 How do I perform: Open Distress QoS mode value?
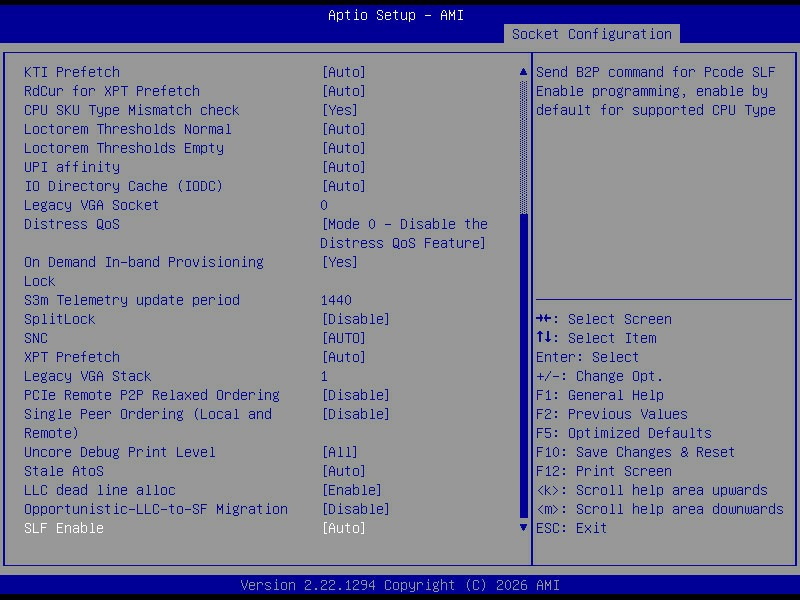[x=404, y=234]
